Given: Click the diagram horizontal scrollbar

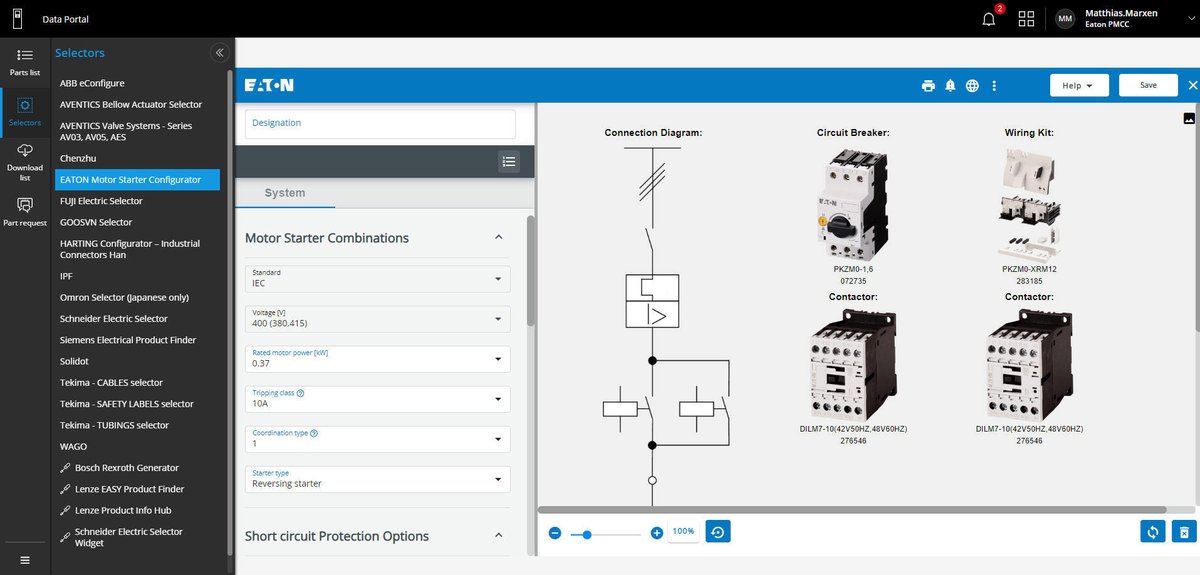Looking at the screenshot, I should tap(853, 509).
